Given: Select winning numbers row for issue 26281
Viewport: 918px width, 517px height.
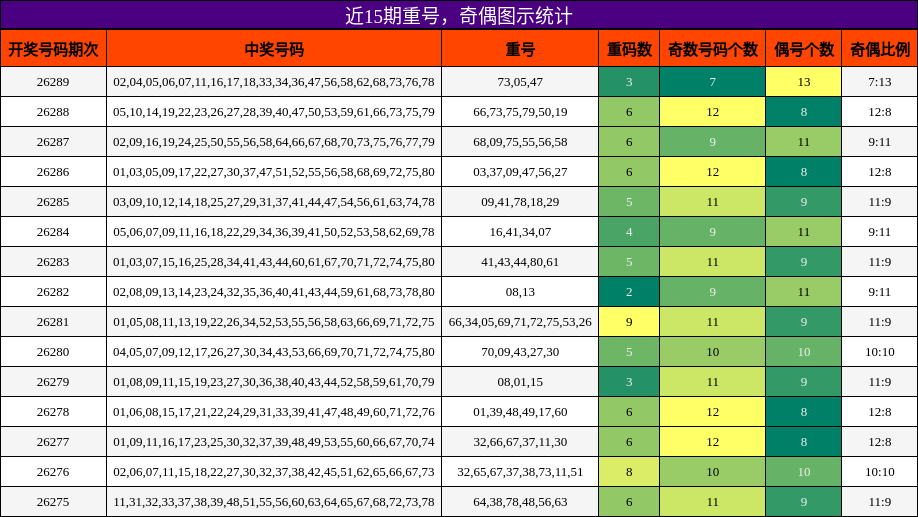Looking at the screenshot, I should 274,322.
